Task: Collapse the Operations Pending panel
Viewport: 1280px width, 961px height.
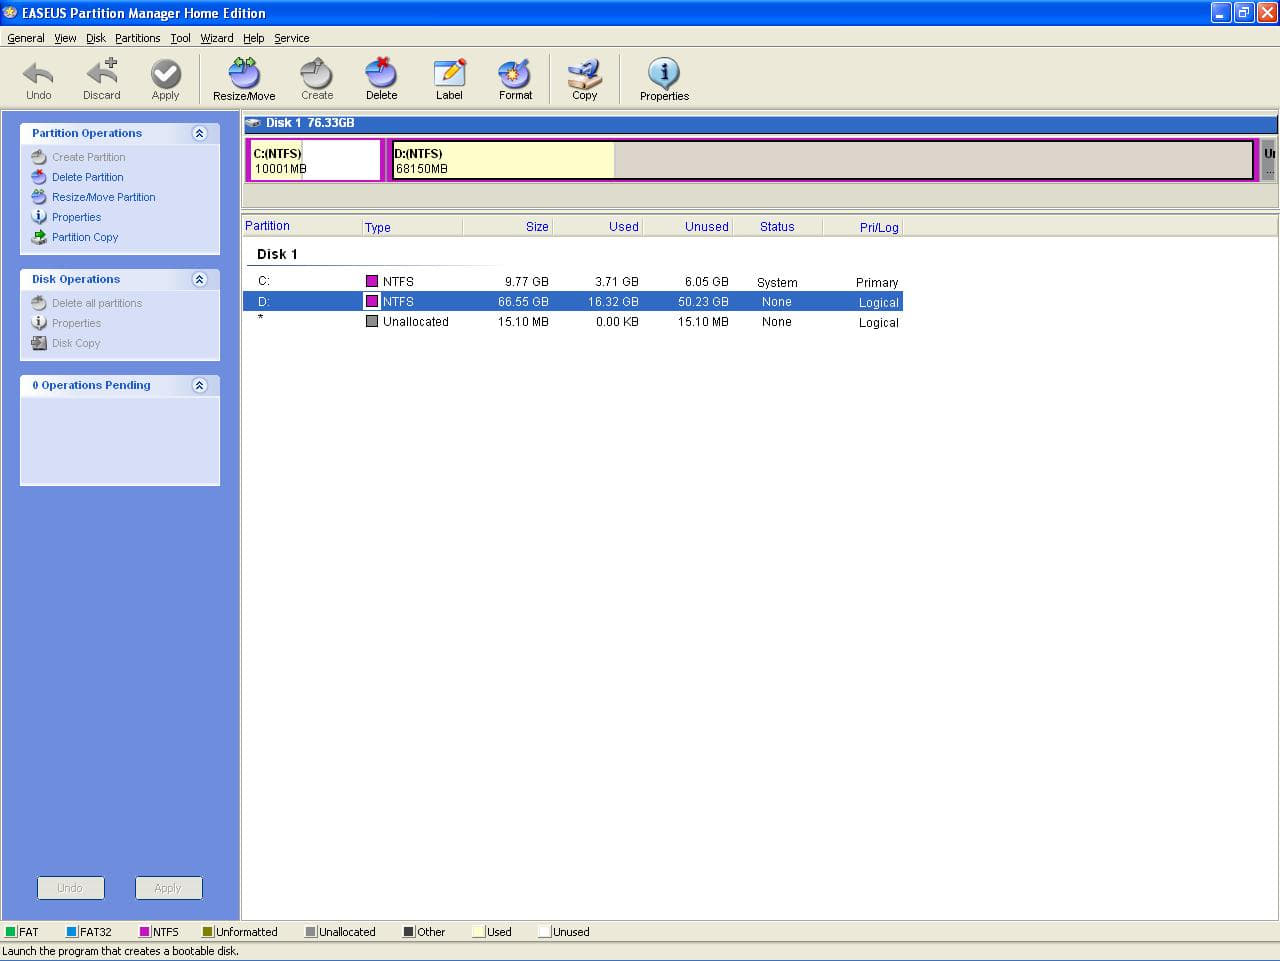Action: (x=199, y=385)
